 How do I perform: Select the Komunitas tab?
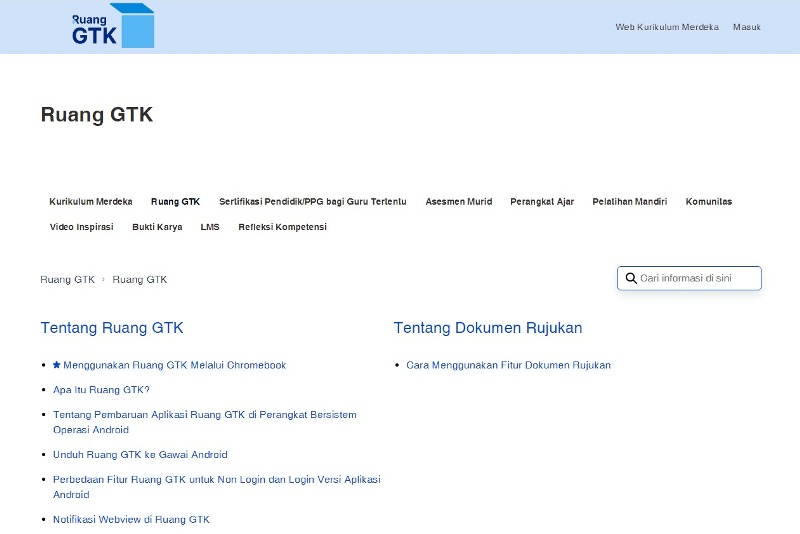(709, 201)
